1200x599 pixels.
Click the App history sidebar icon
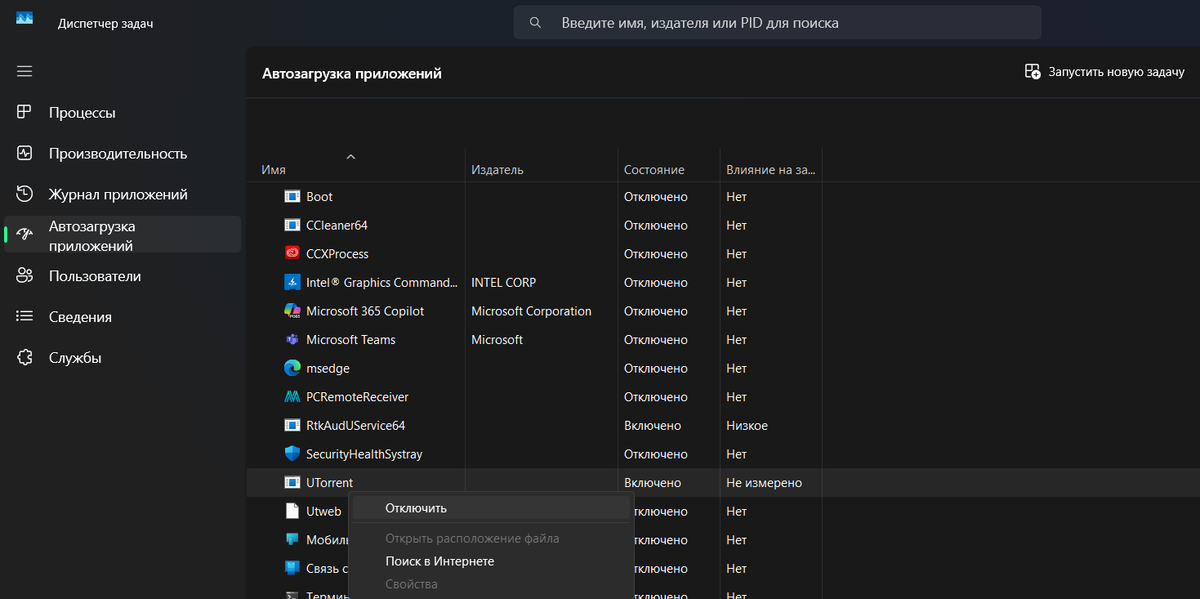[25, 194]
